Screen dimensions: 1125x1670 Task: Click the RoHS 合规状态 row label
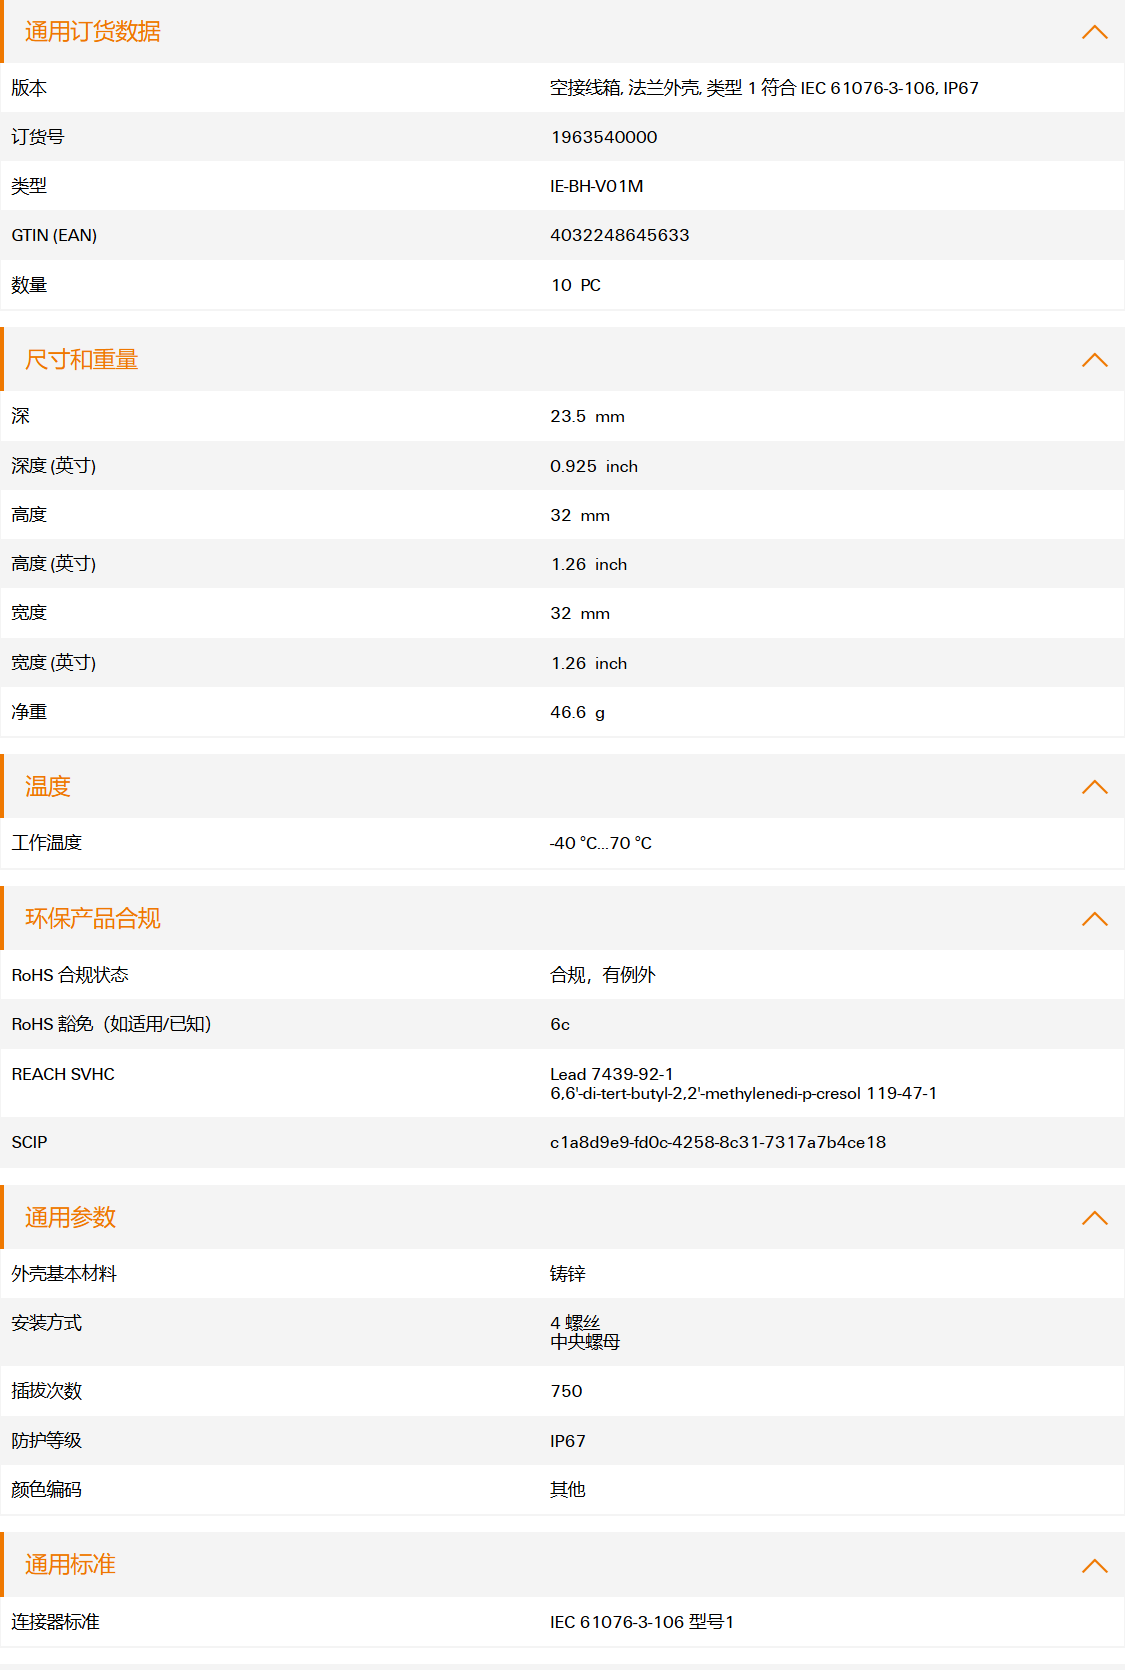click(70, 975)
